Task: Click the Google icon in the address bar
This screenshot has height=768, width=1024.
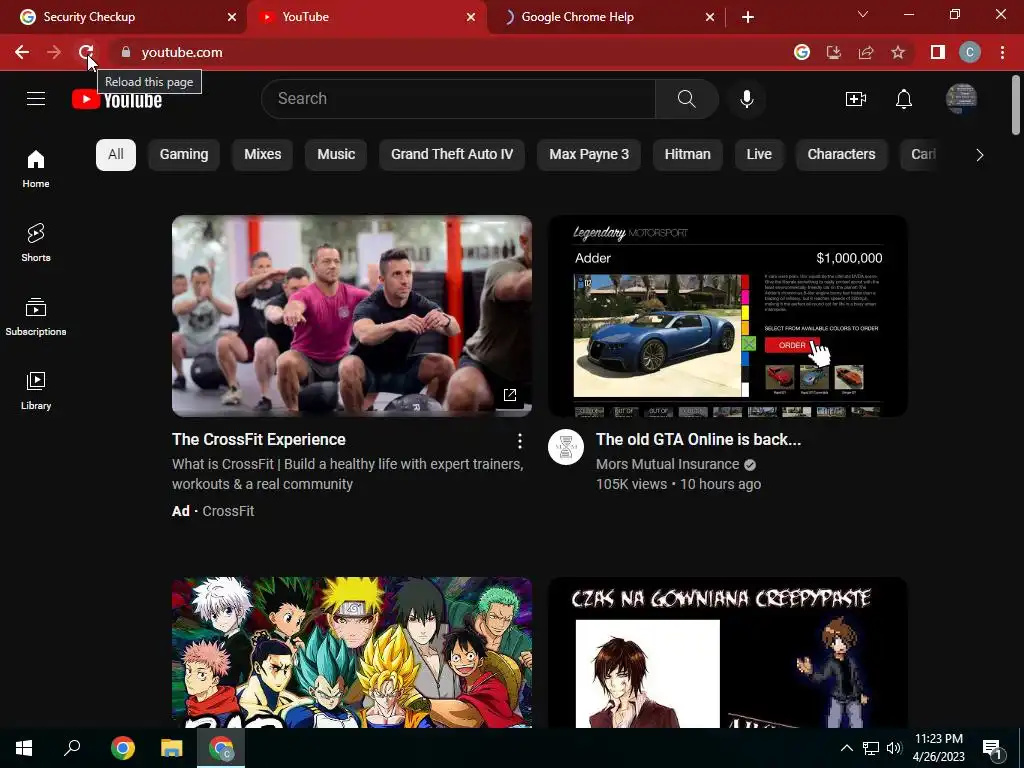Action: click(802, 52)
